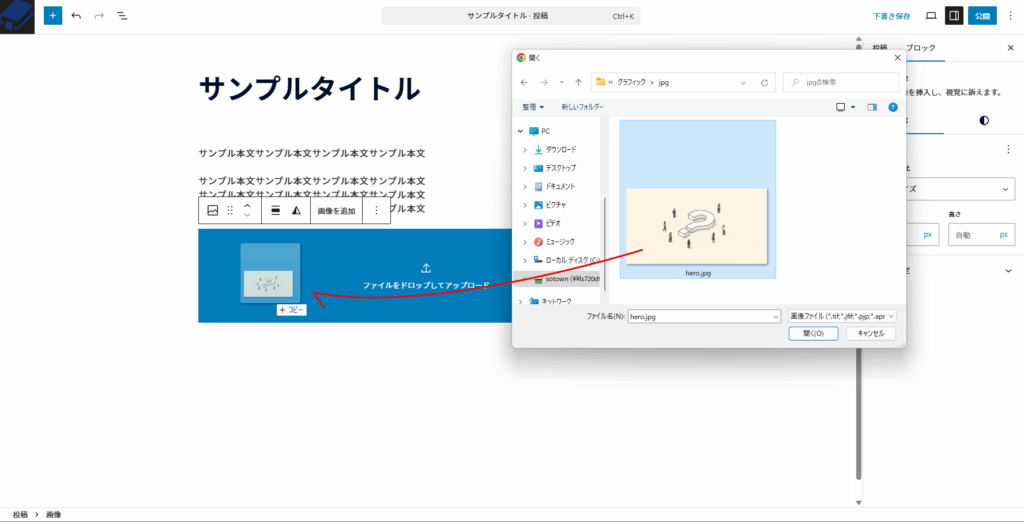
Task: Switch to the styles half-circle tab
Action: pos(984,120)
